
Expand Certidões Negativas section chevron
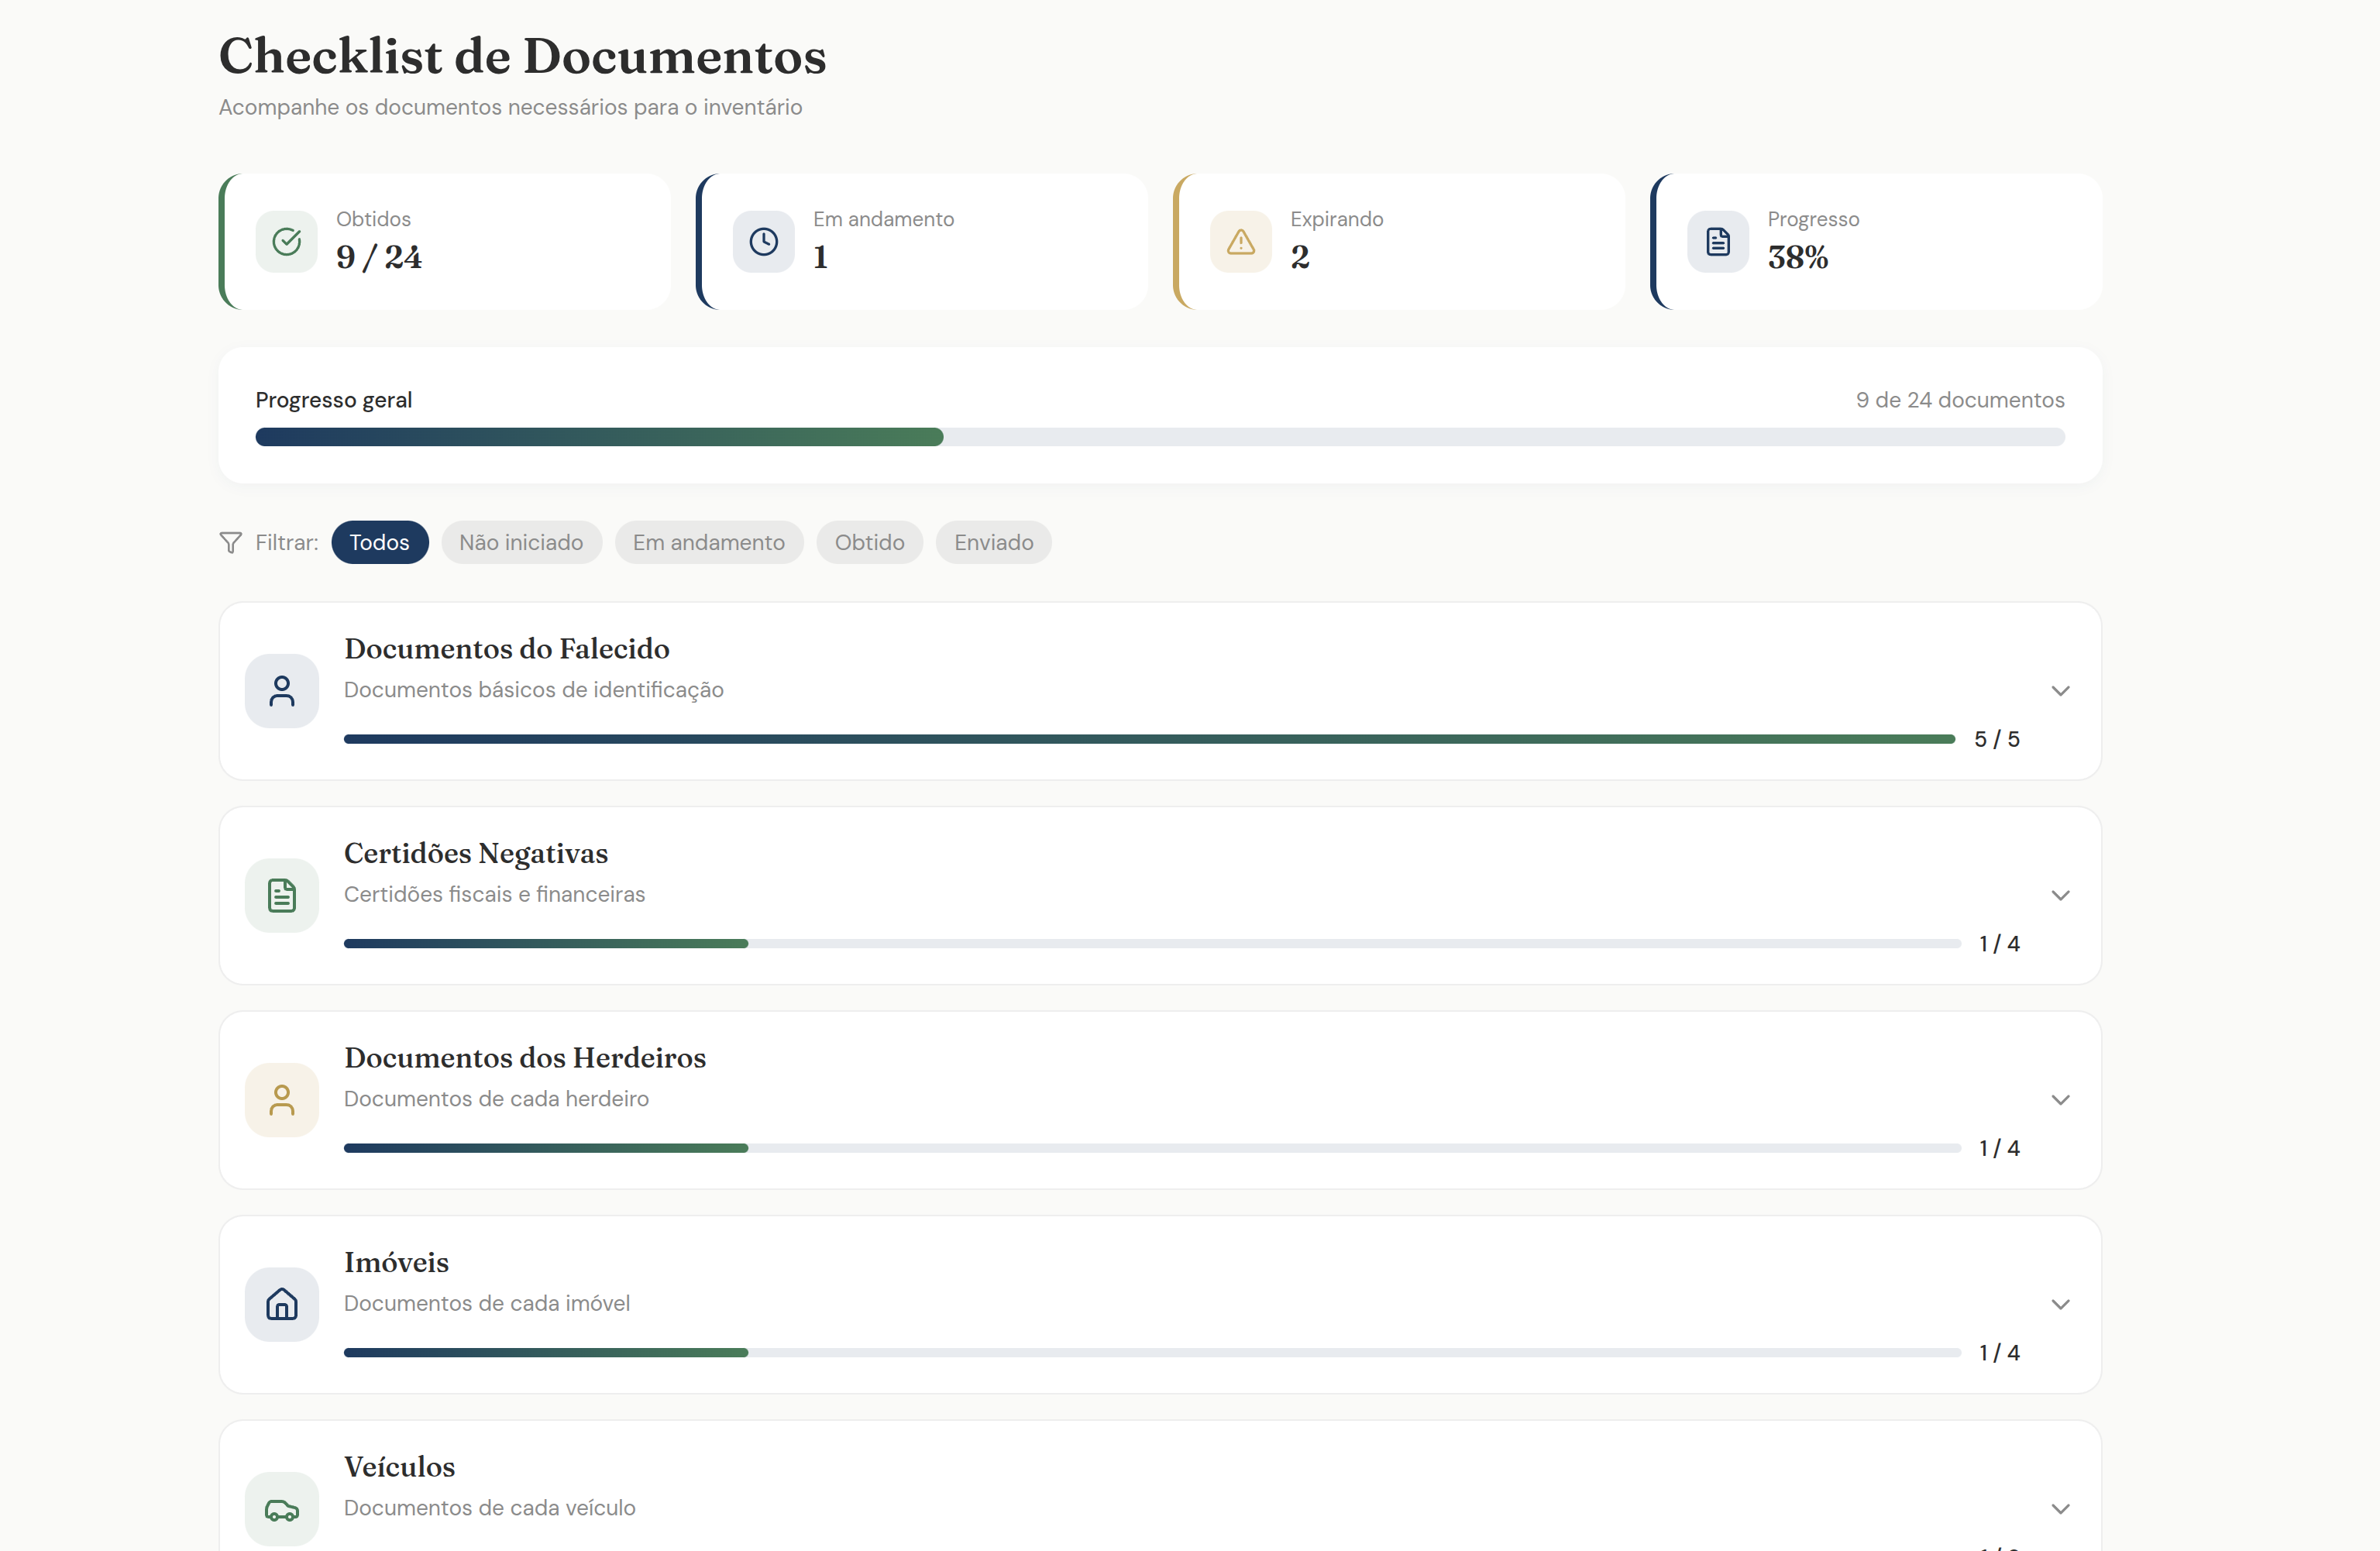2060,895
